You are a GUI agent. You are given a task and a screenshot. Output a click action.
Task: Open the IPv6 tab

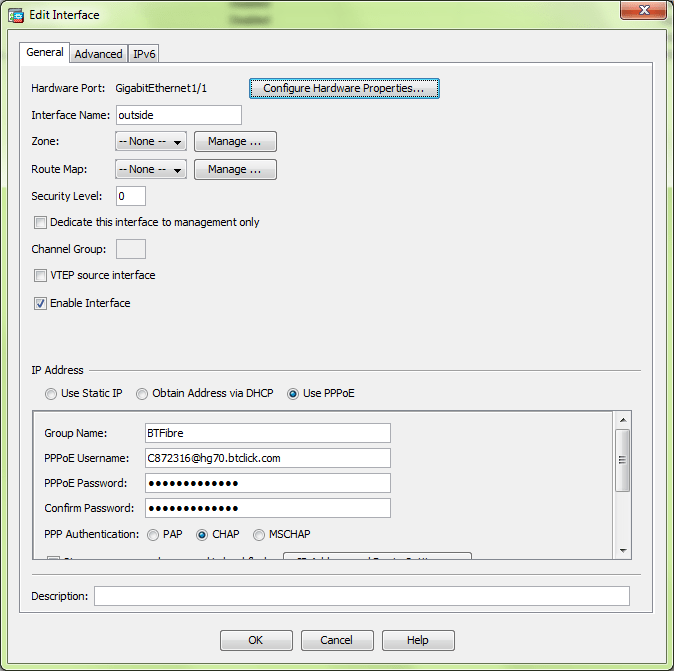(145, 54)
